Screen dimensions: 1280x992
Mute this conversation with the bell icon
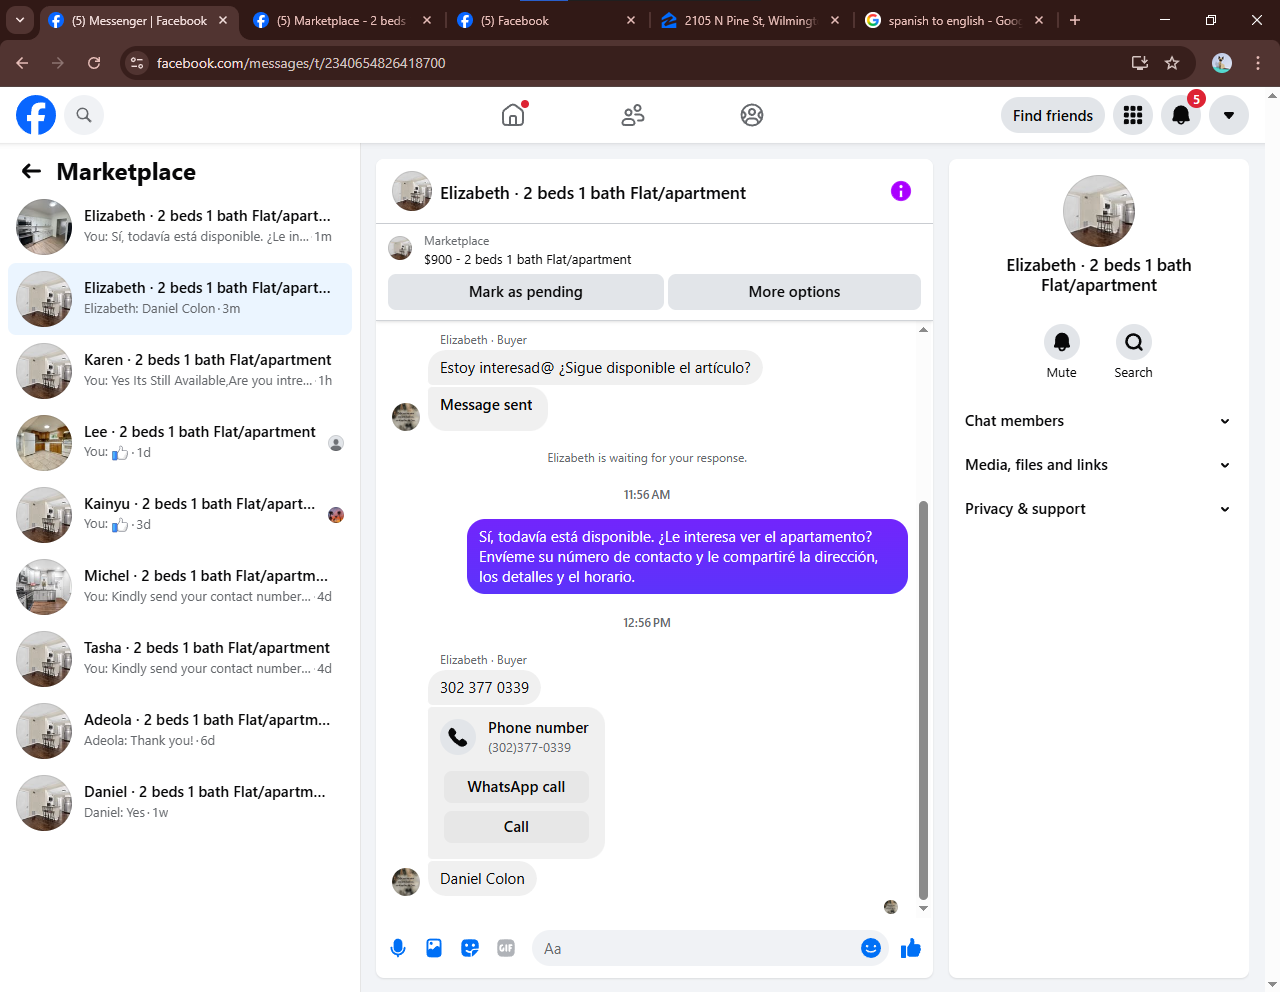(1062, 342)
